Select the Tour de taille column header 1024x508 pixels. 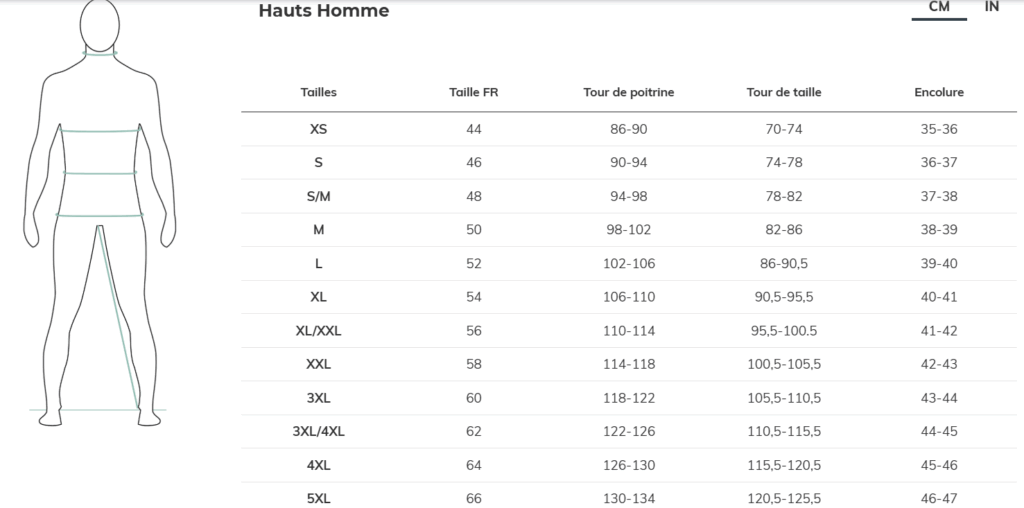point(784,92)
